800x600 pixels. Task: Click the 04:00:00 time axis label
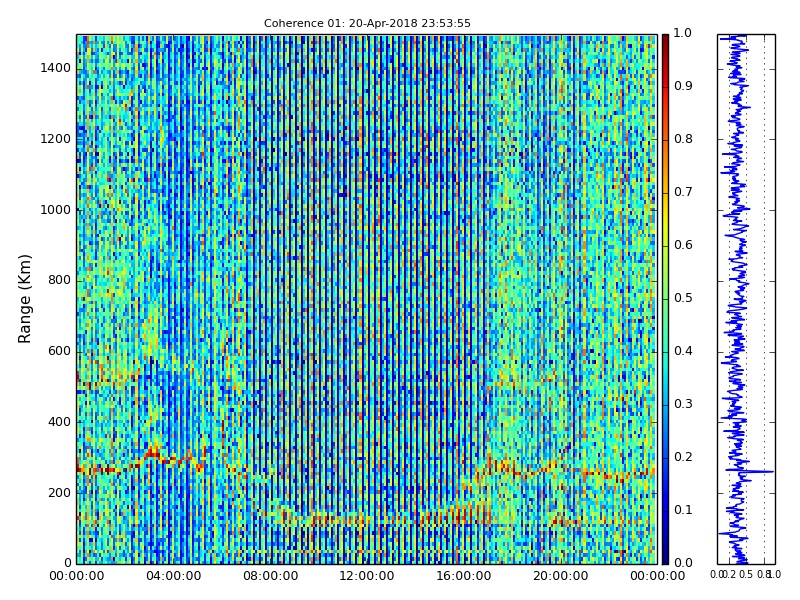(x=173, y=577)
